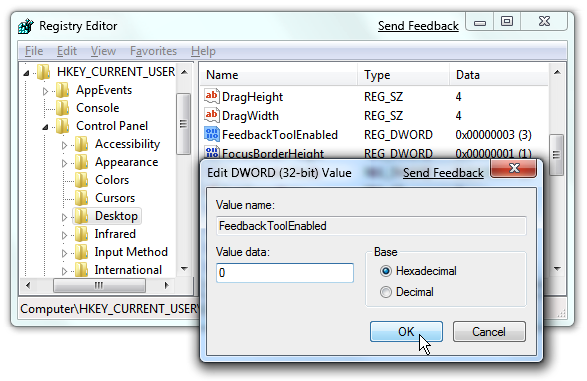Expand the Desktop tree node
The image size is (587, 381).
coord(64,217)
